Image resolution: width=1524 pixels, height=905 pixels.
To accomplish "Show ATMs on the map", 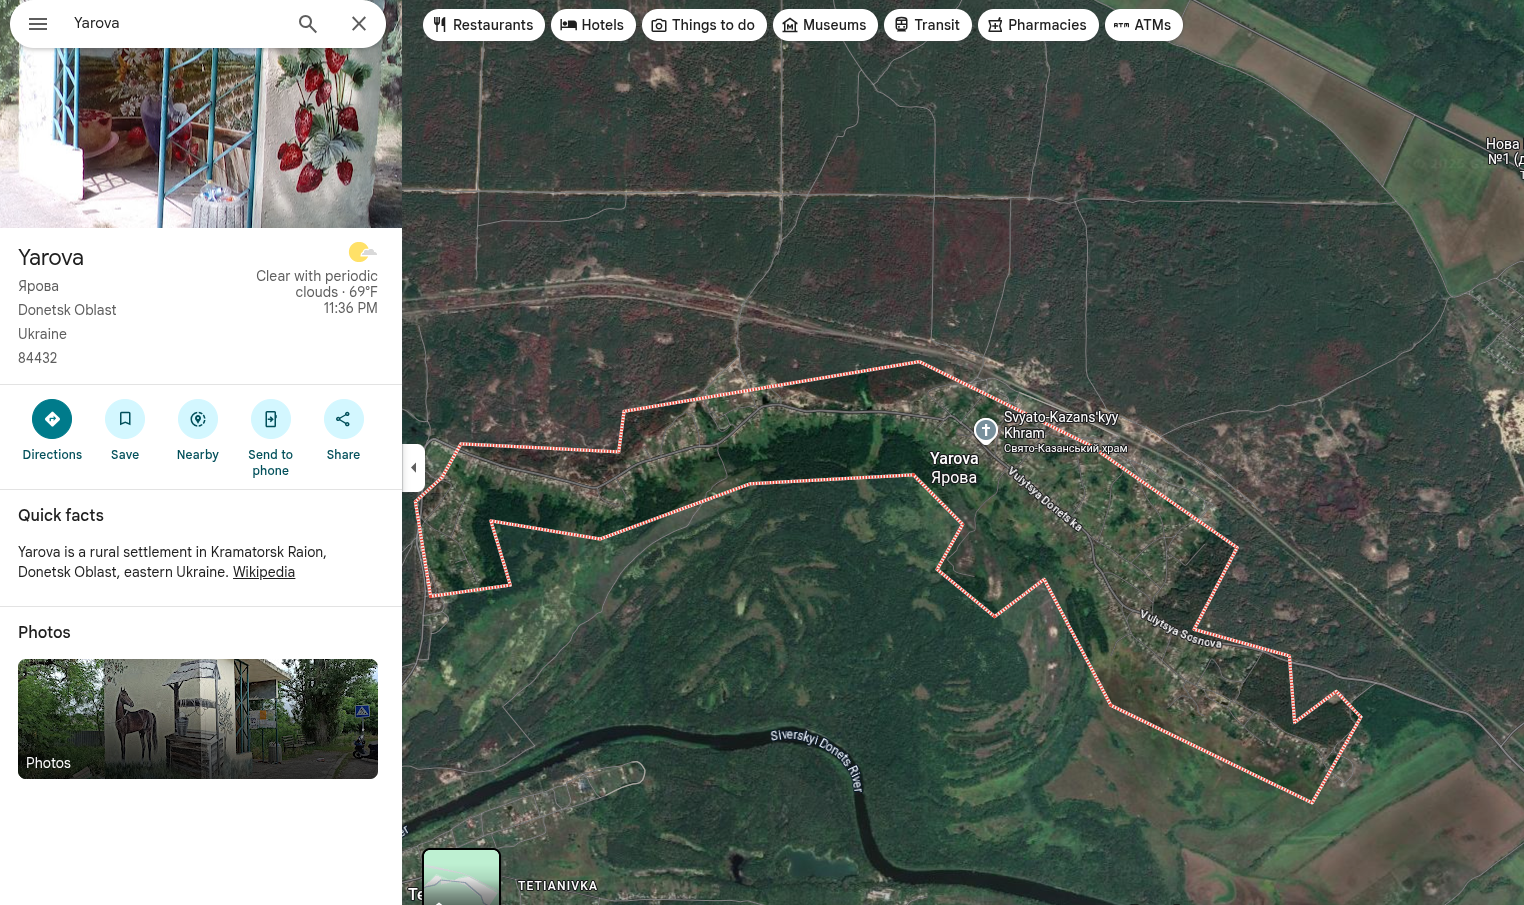I will tap(1144, 25).
